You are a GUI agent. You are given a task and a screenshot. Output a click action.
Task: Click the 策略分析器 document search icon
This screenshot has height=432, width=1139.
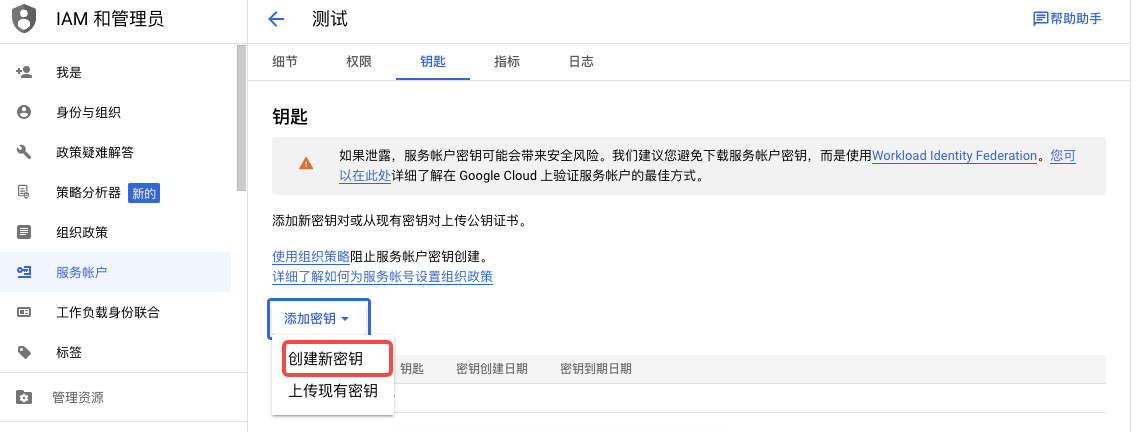point(24,192)
